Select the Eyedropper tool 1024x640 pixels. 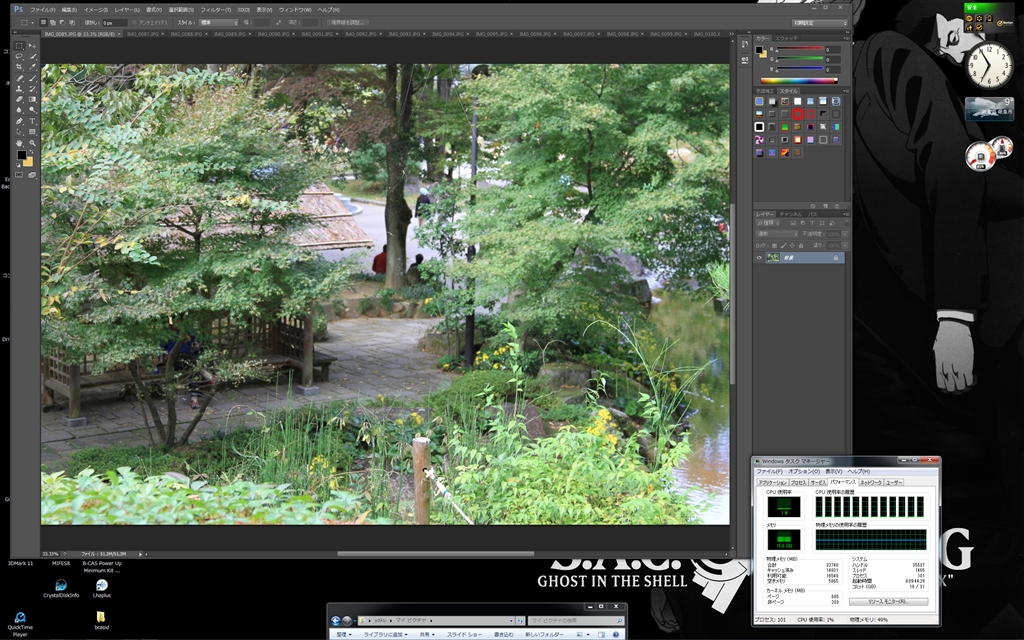[32, 67]
